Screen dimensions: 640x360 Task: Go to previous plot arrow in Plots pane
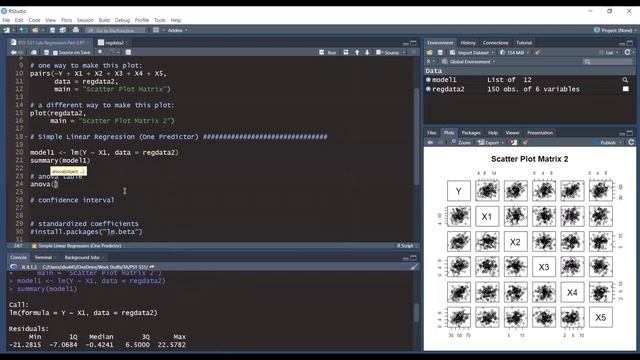pyautogui.click(x=430, y=142)
